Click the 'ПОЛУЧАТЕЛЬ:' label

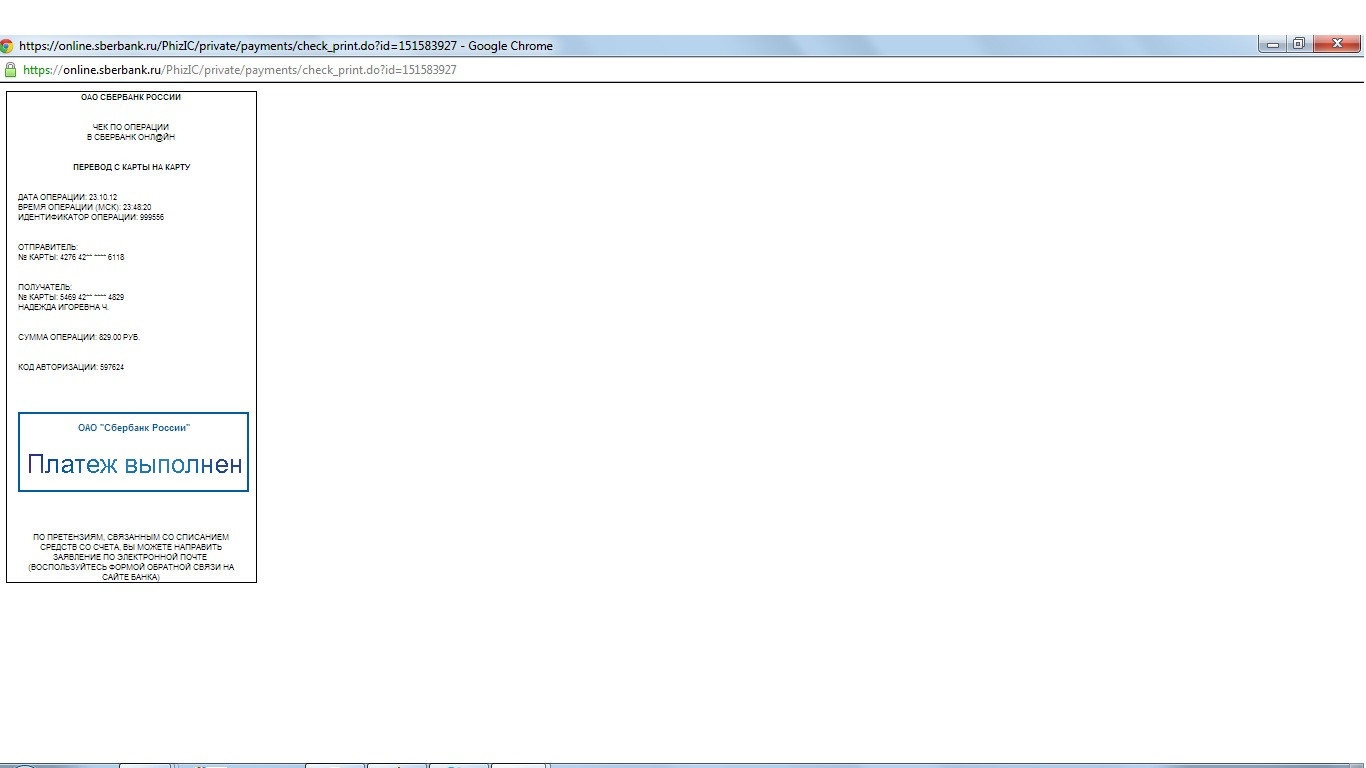45,288
